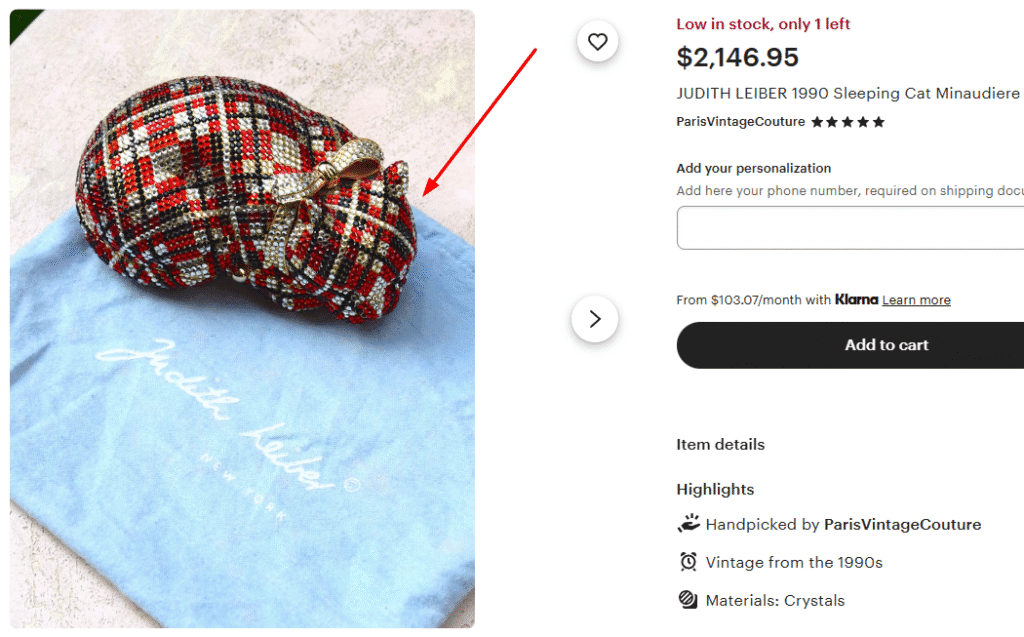Go to next product photo with arrow
The height and width of the screenshot is (637, 1024).
tap(594, 319)
